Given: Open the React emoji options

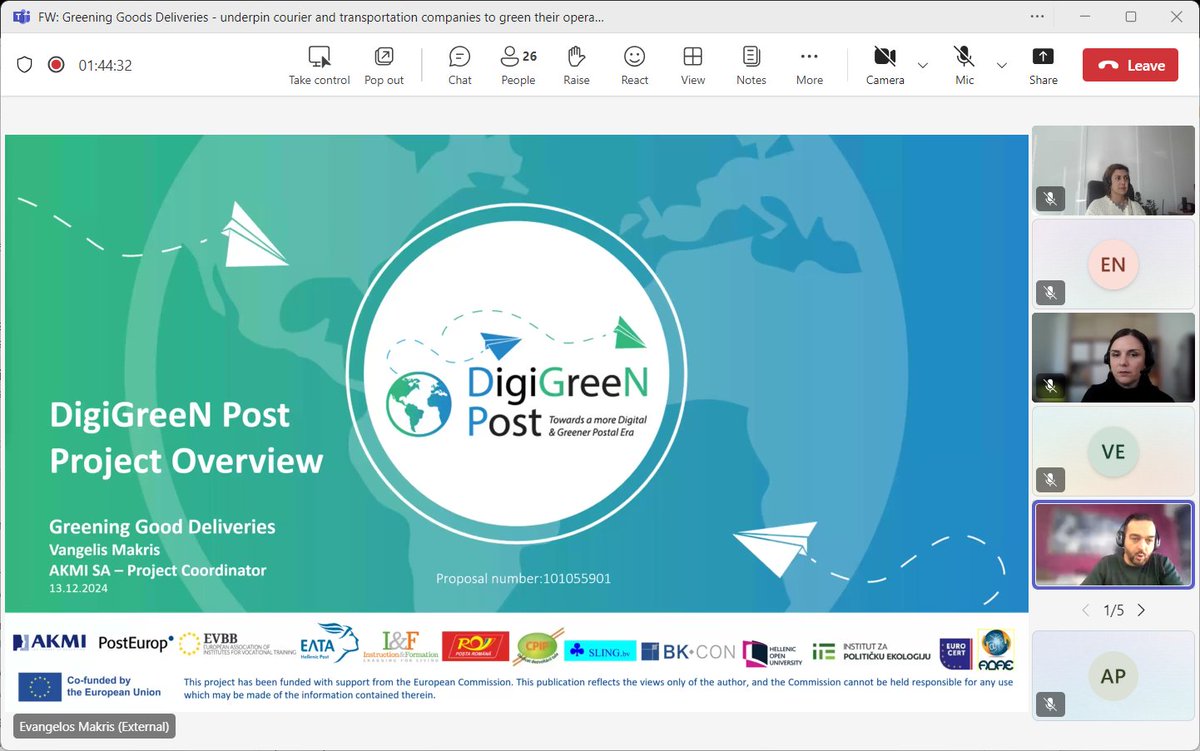Looking at the screenshot, I should 635,66.
